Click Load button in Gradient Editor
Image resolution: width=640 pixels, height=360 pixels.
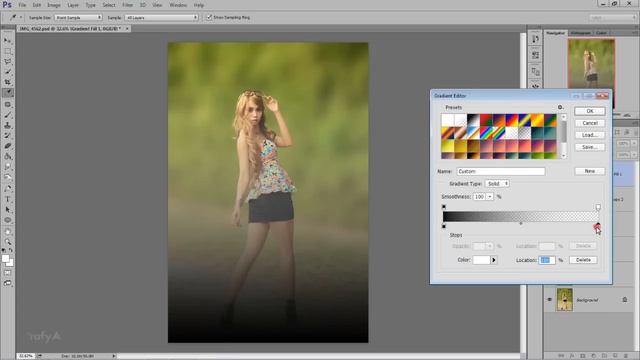click(x=589, y=135)
